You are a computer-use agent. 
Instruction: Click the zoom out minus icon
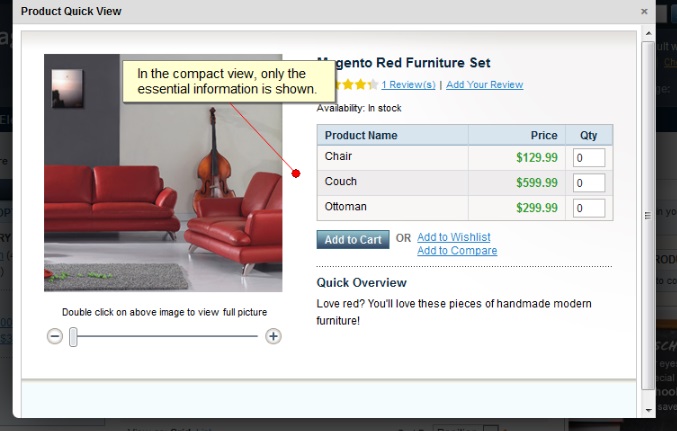55,336
